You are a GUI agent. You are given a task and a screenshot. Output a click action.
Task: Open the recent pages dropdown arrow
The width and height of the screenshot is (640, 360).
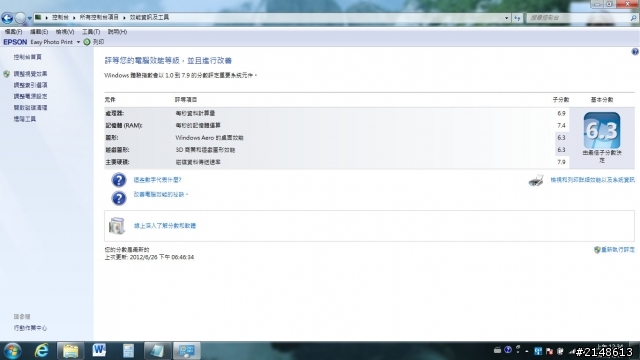point(29,18)
